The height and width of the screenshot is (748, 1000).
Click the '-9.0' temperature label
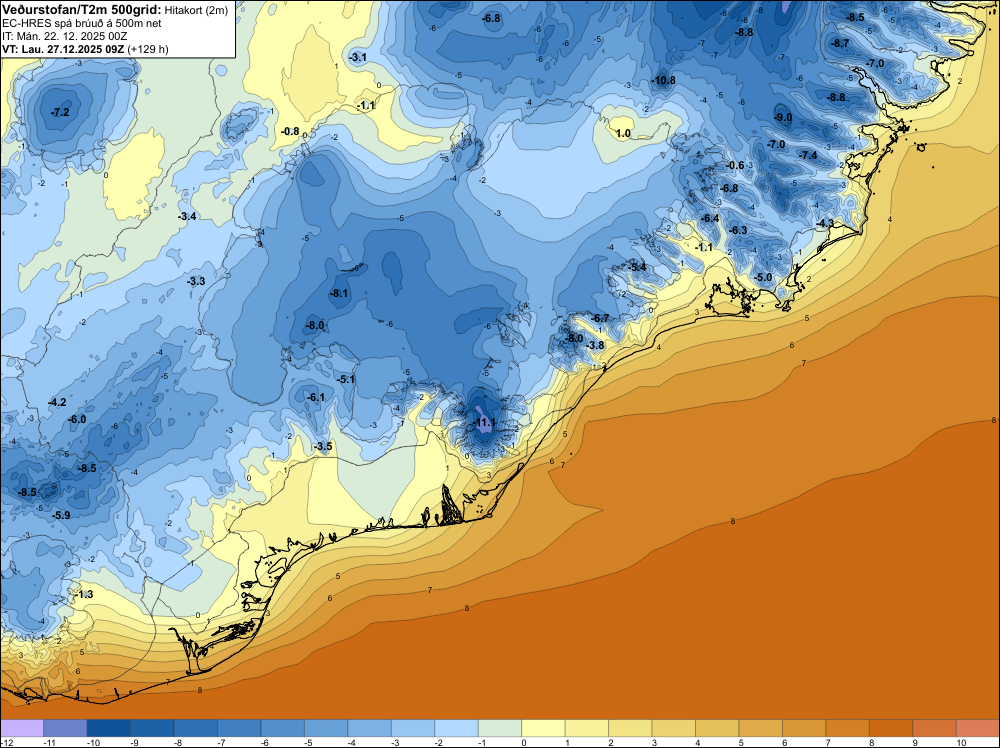(x=783, y=117)
